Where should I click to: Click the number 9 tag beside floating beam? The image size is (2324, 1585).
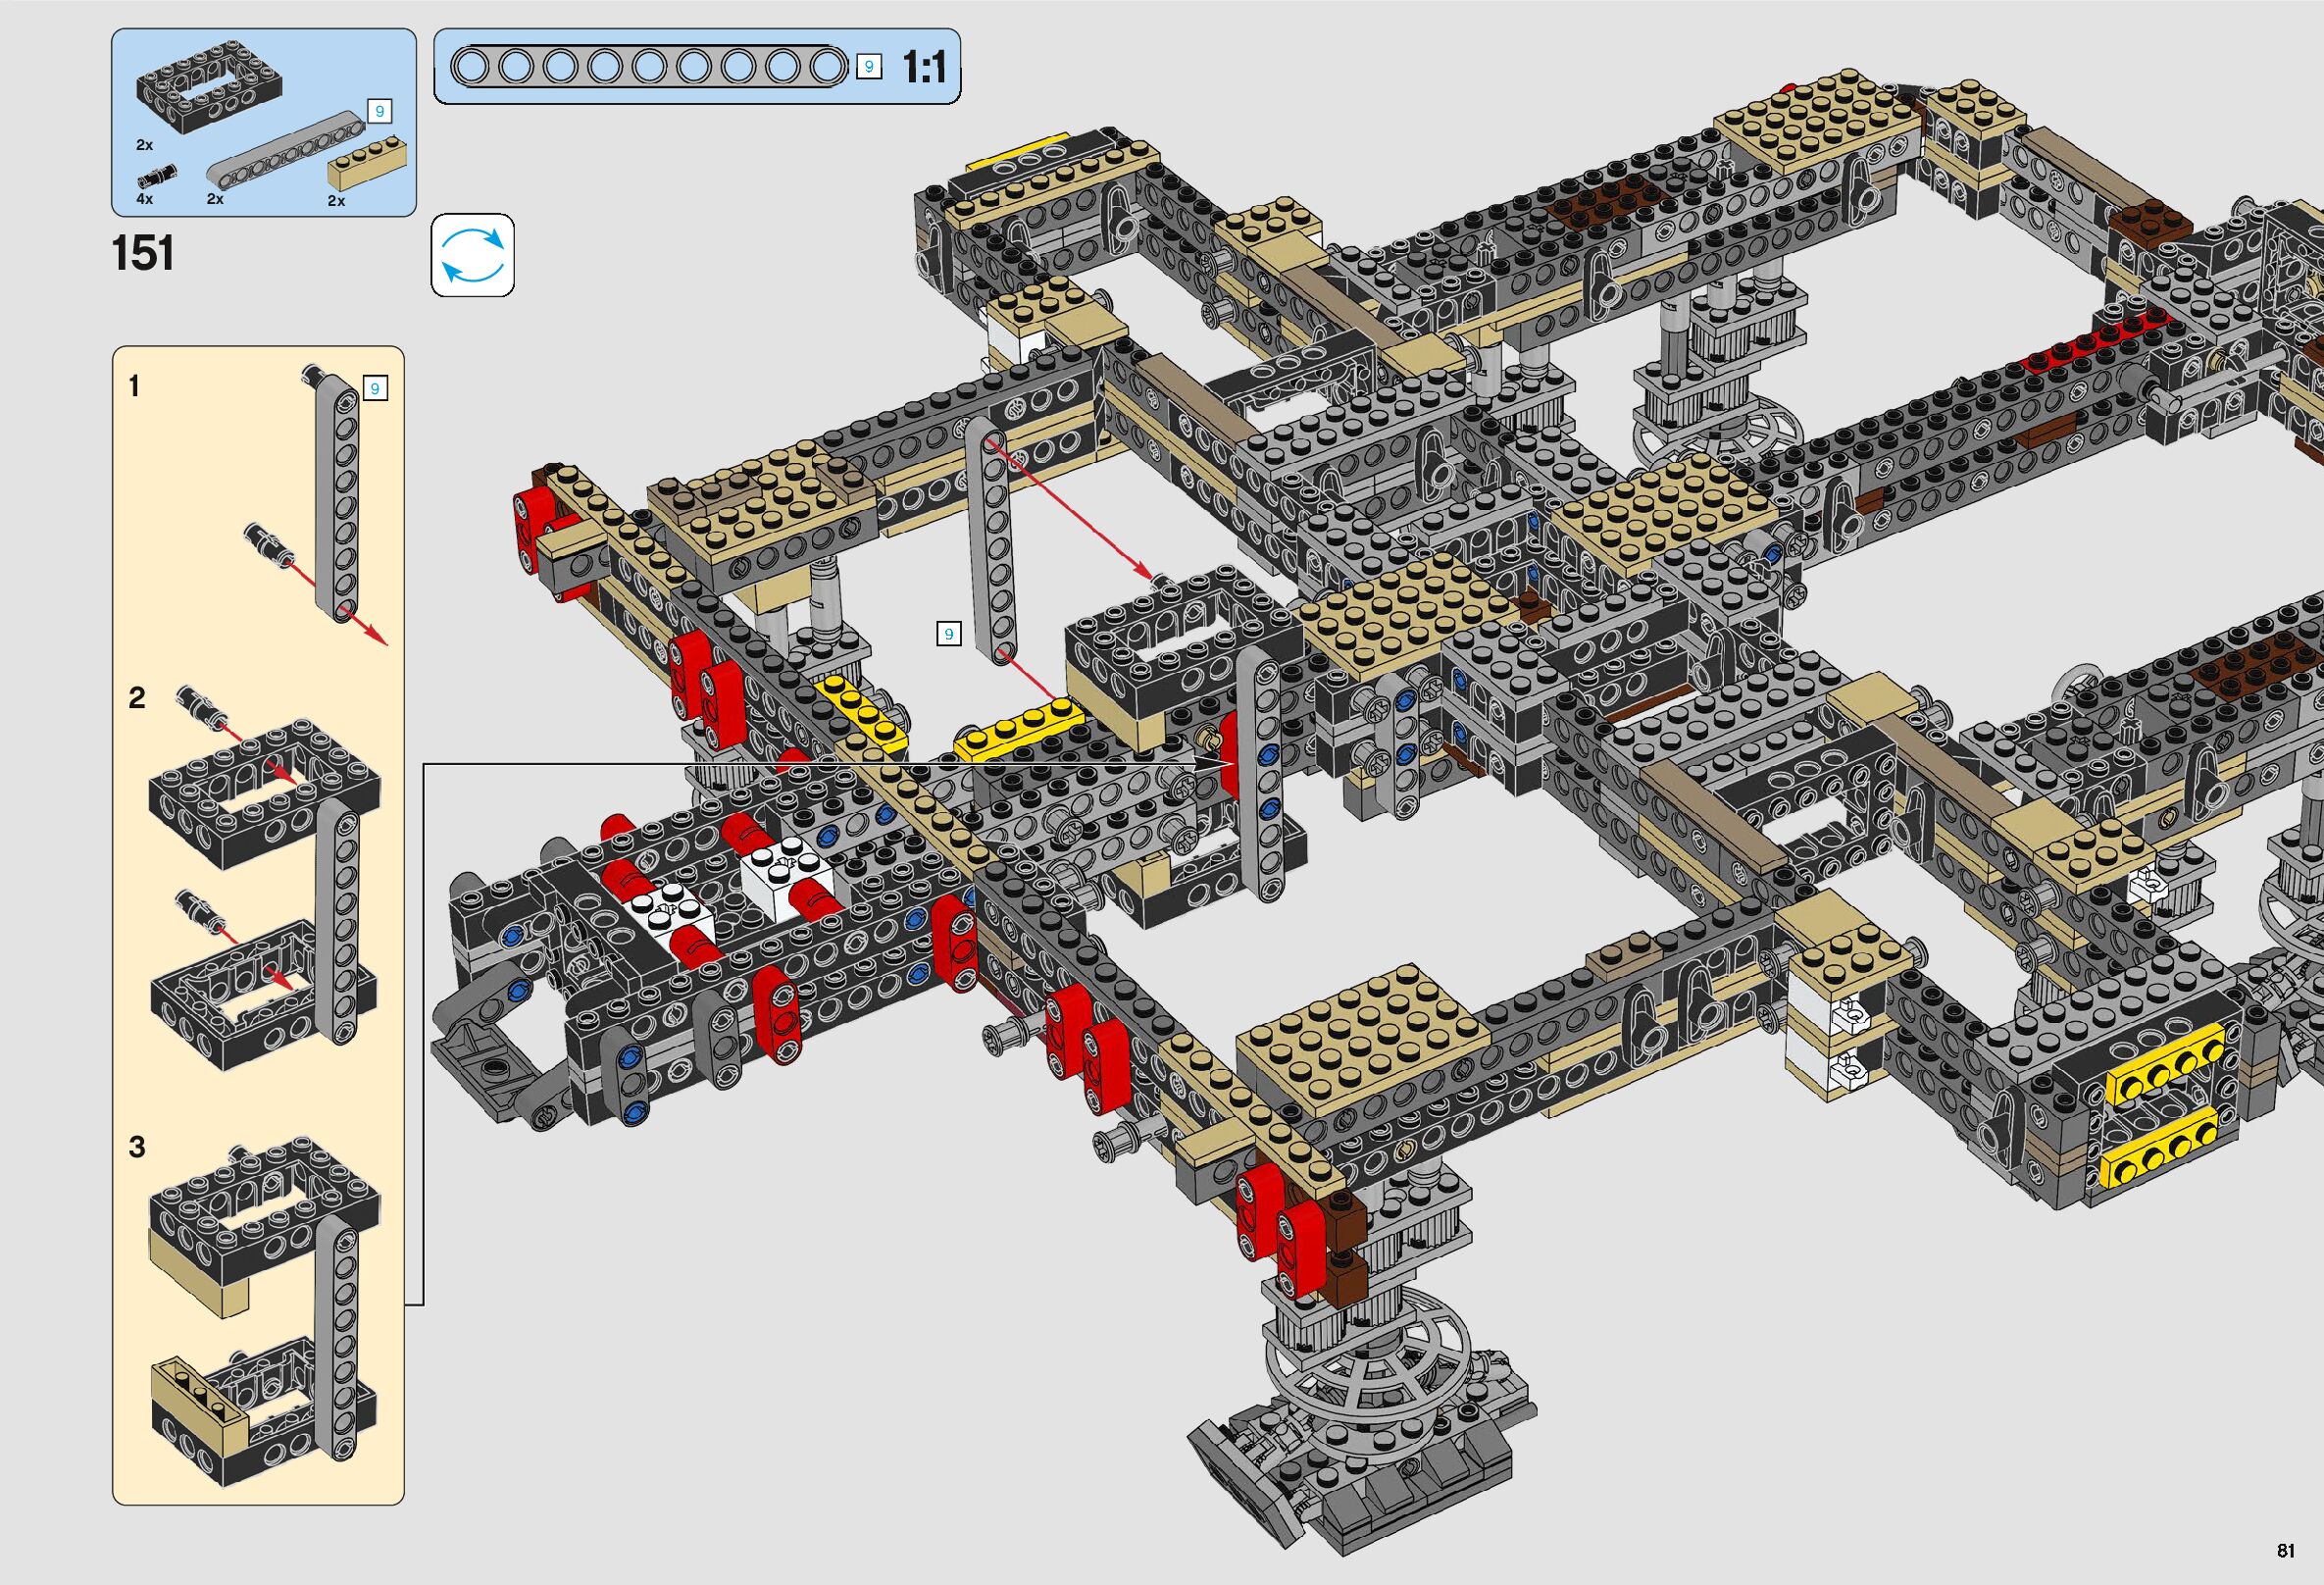click(x=948, y=633)
